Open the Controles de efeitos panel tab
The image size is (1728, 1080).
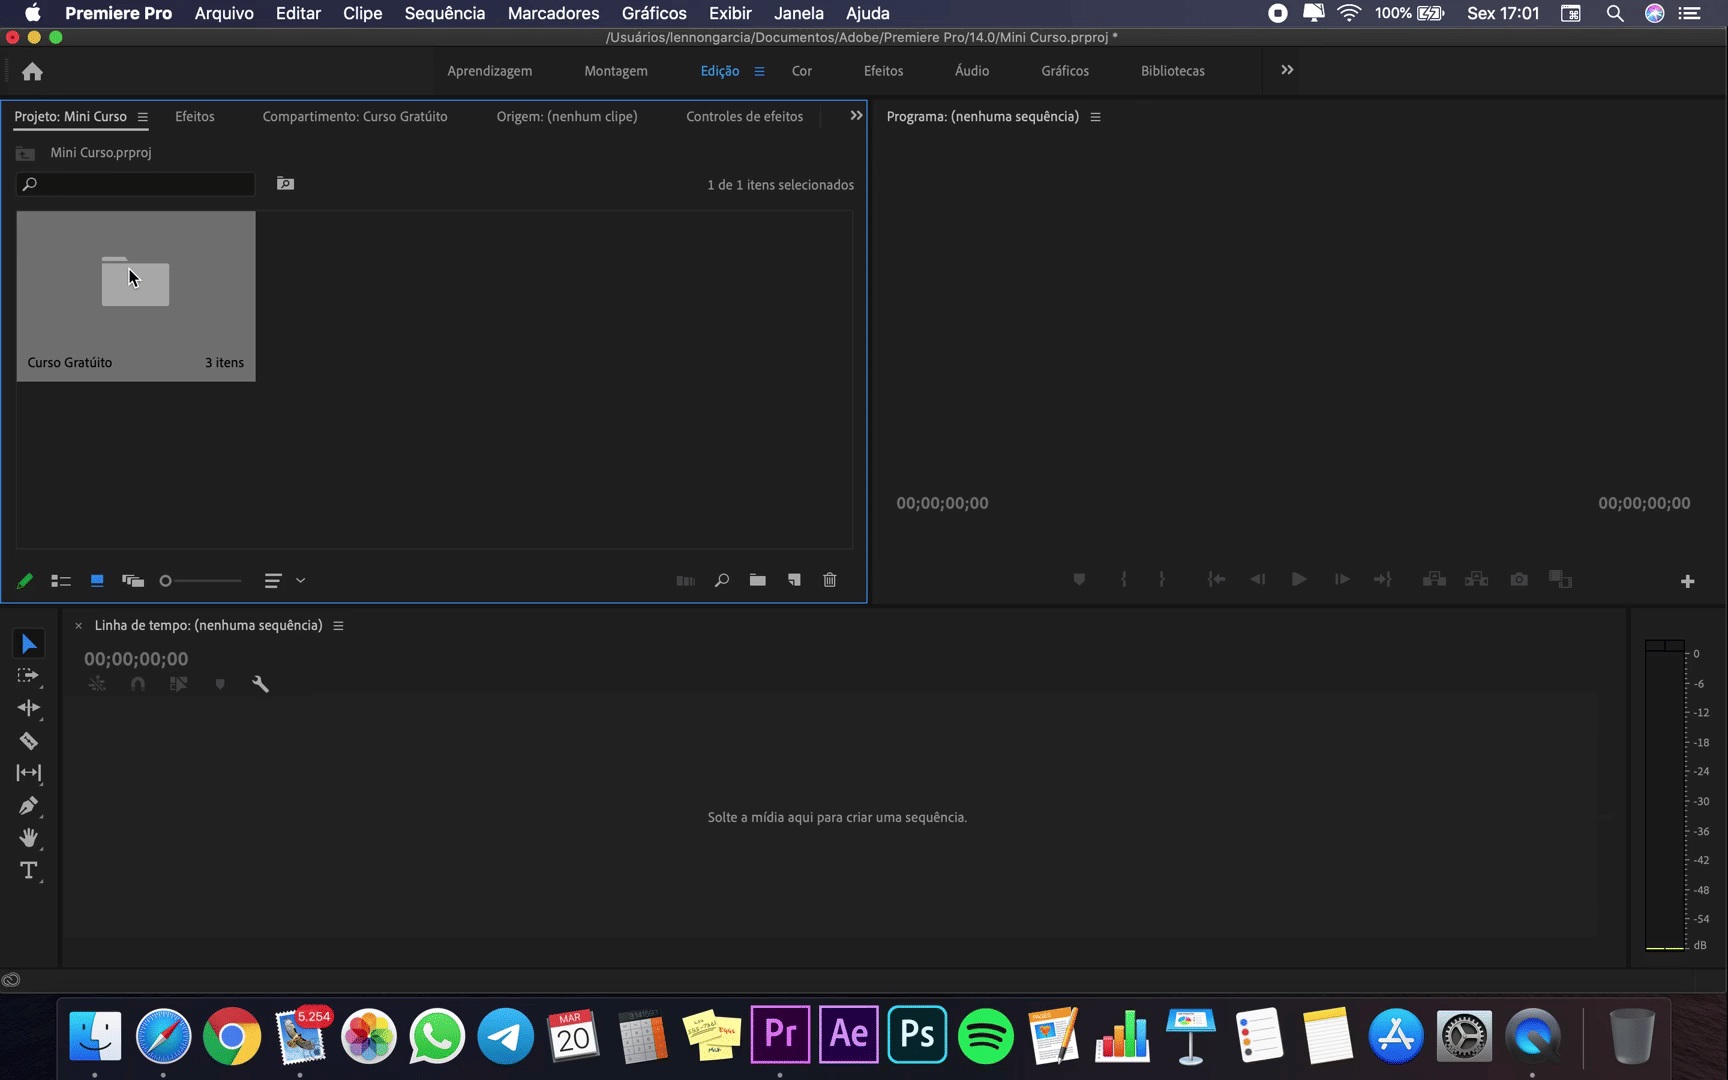click(x=744, y=117)
